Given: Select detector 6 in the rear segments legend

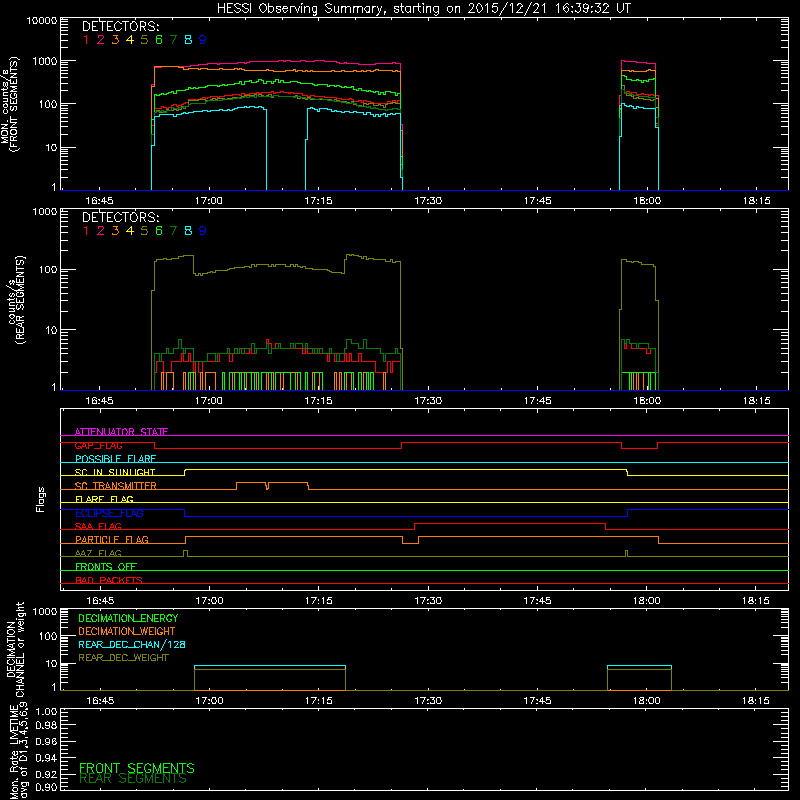Looking at the screenshot, I should tap(159, 231).
